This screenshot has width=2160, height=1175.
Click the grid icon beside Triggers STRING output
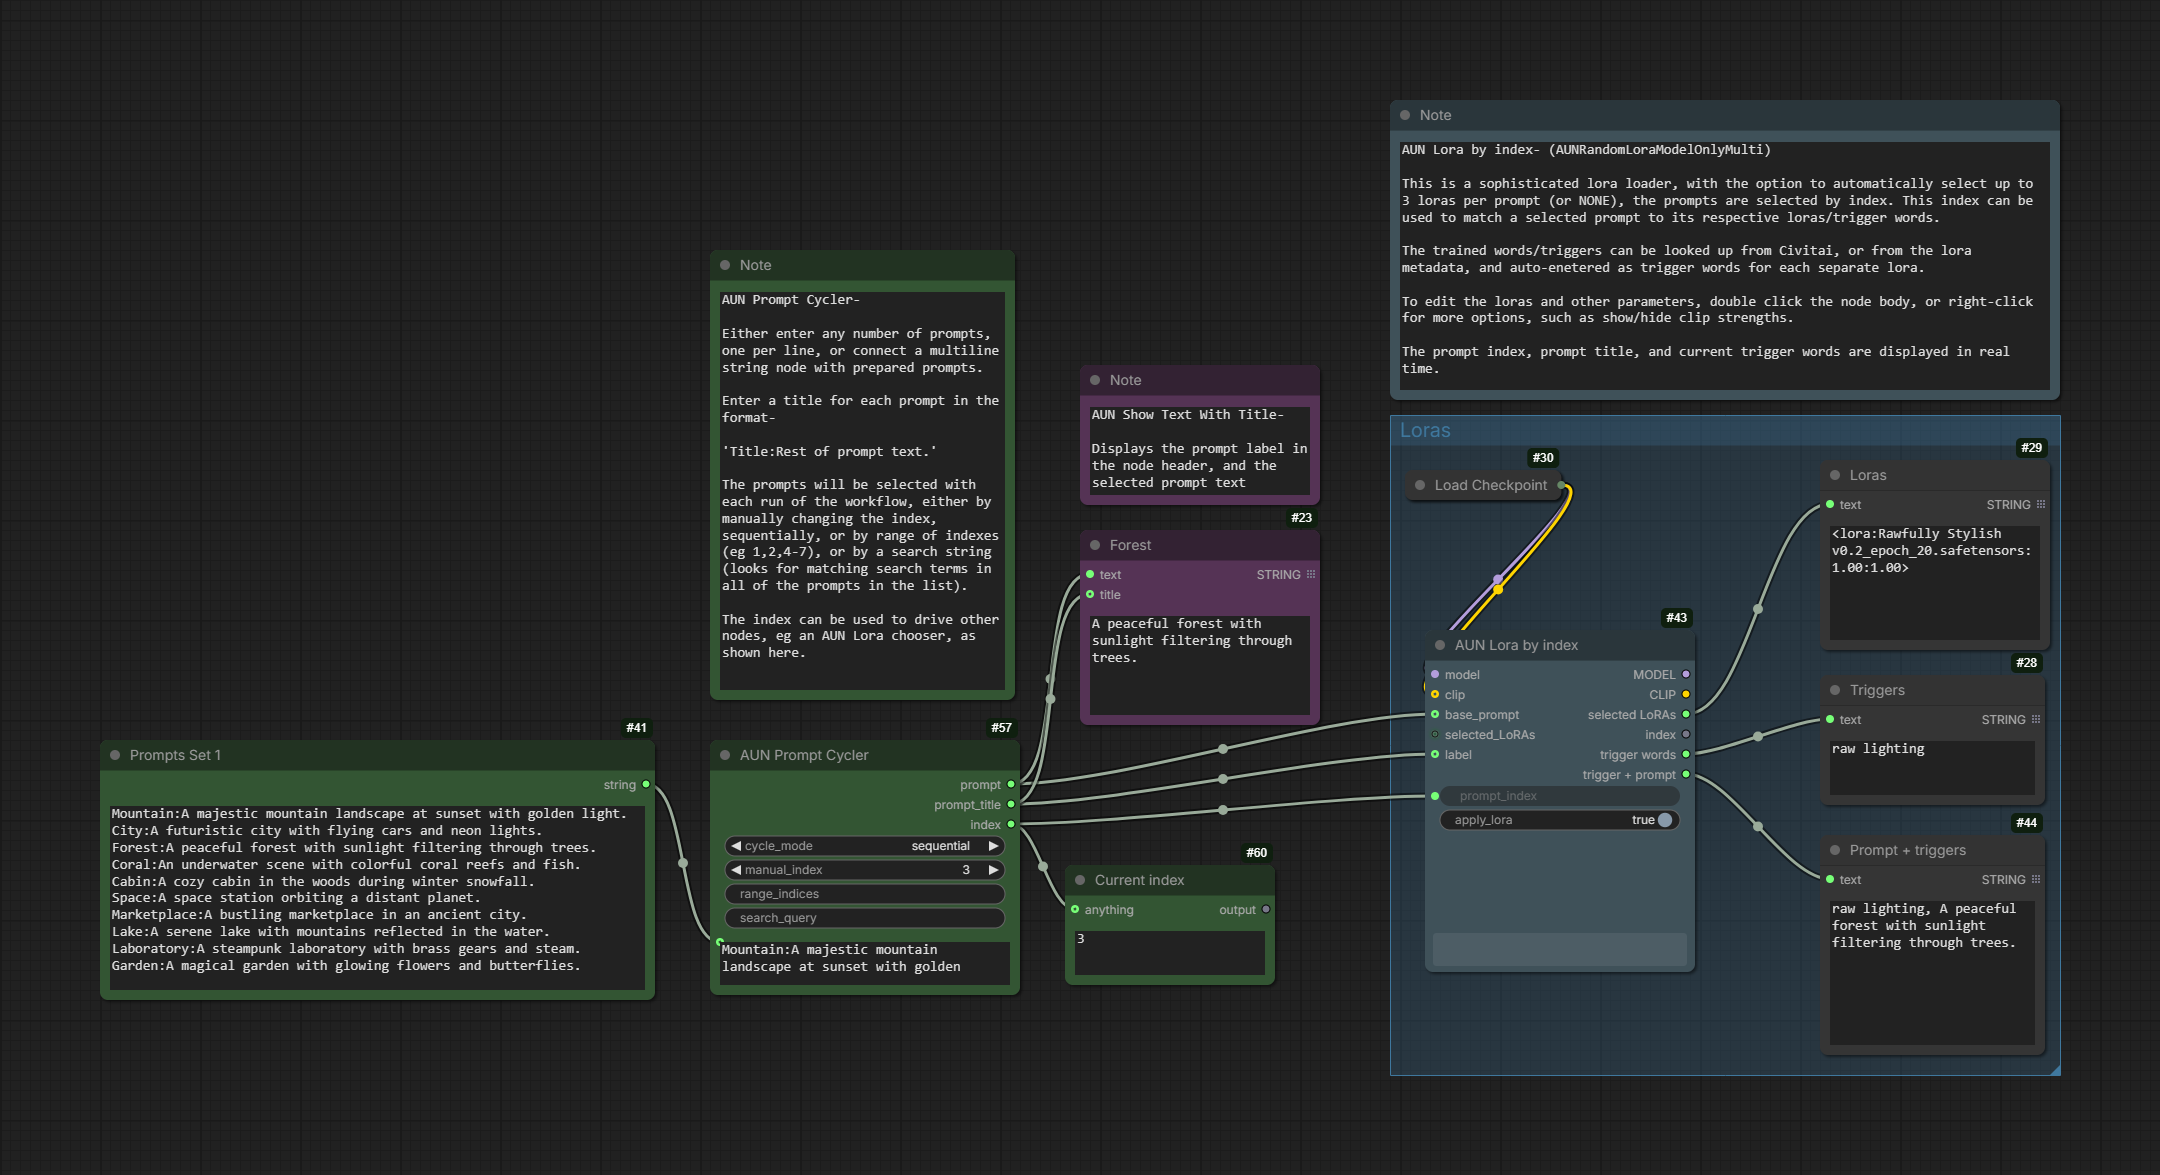[2036, 719]
